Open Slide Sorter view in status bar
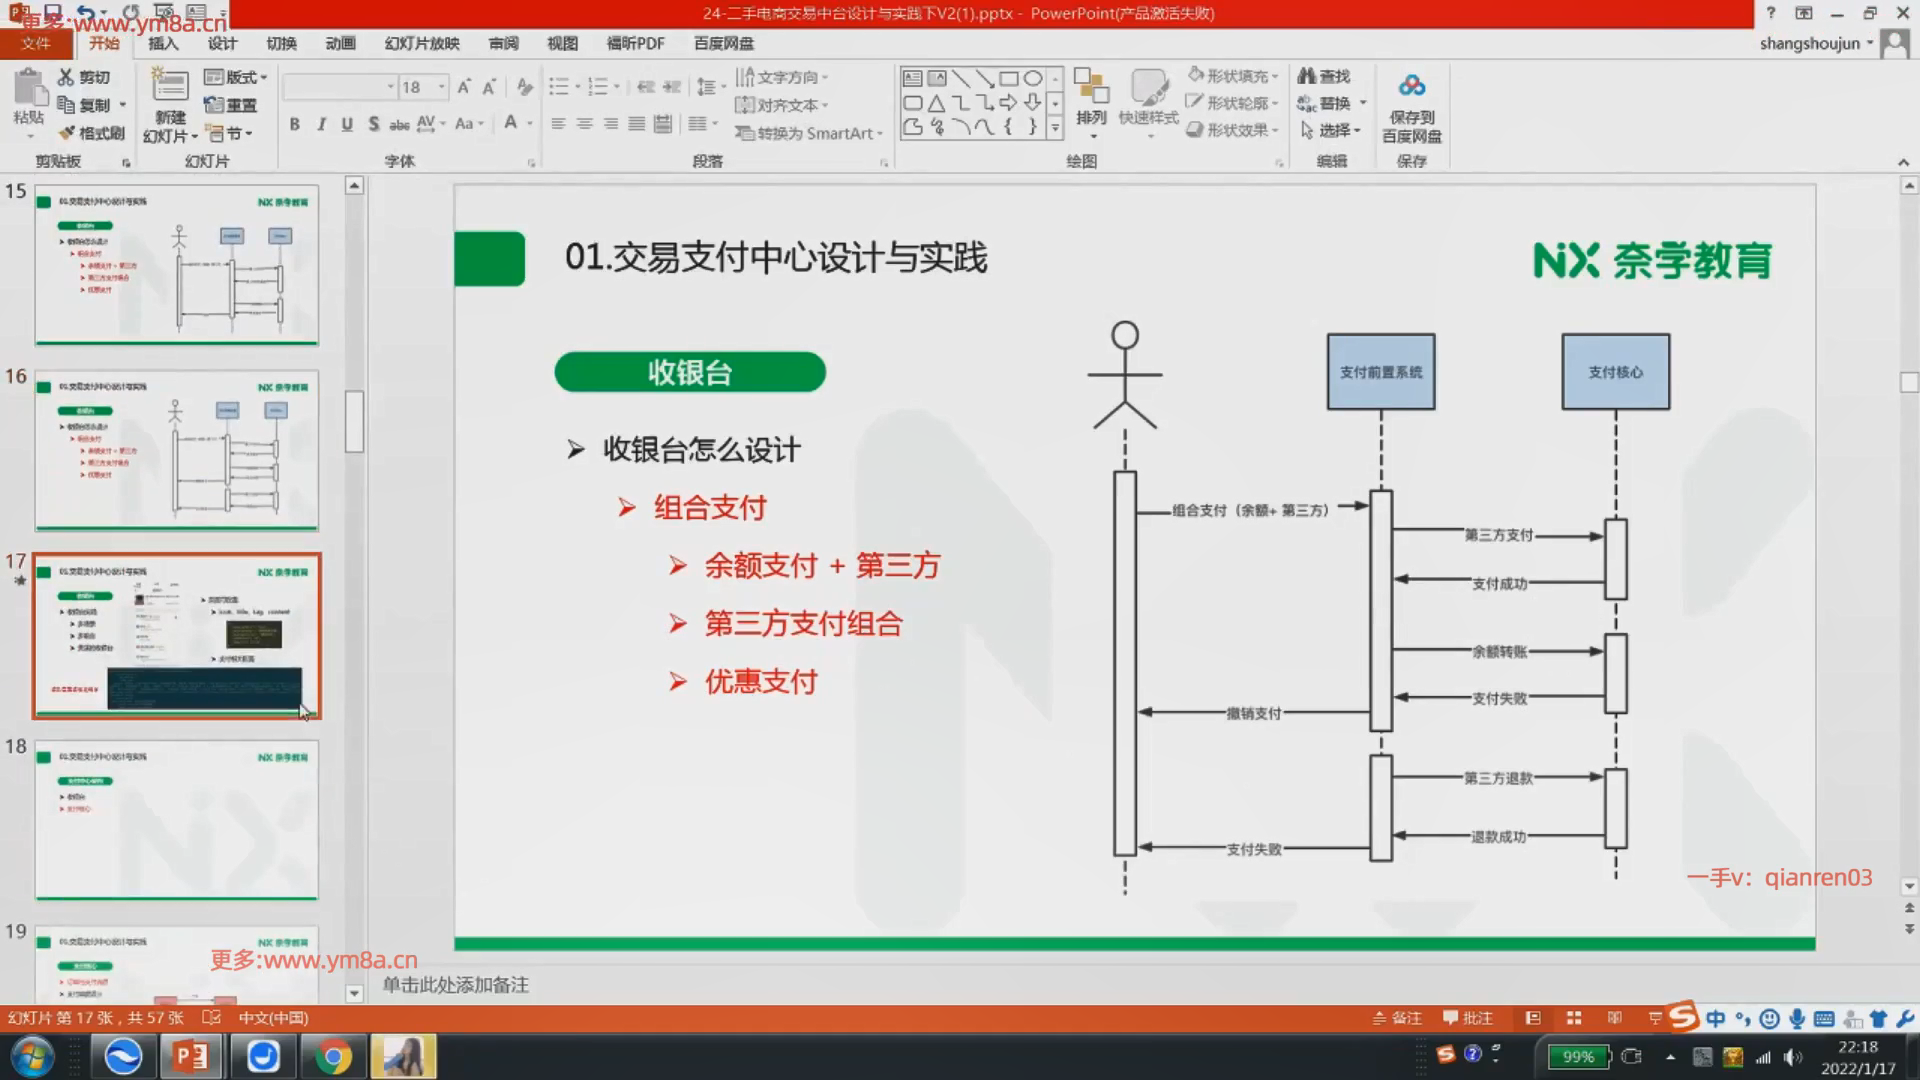The height and width of the screenshot is (1080, 1920). click(1574, 1018)
